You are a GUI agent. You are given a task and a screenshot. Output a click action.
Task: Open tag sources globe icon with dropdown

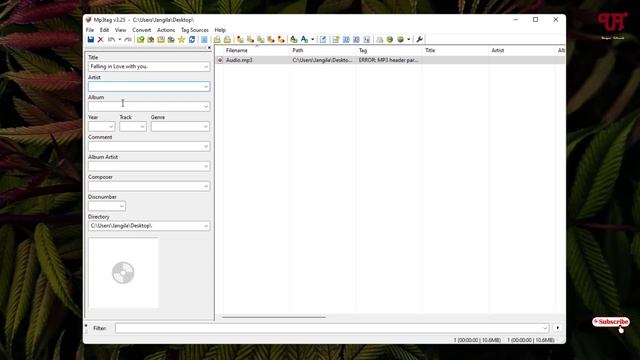click(400, 40)
